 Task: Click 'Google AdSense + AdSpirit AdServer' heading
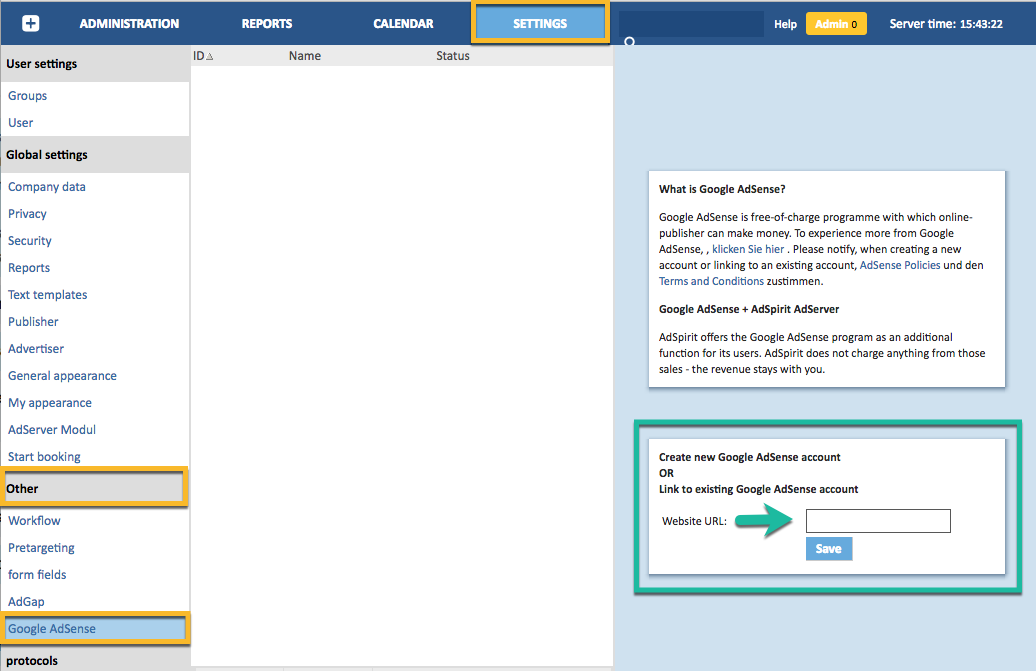[749, 310]
